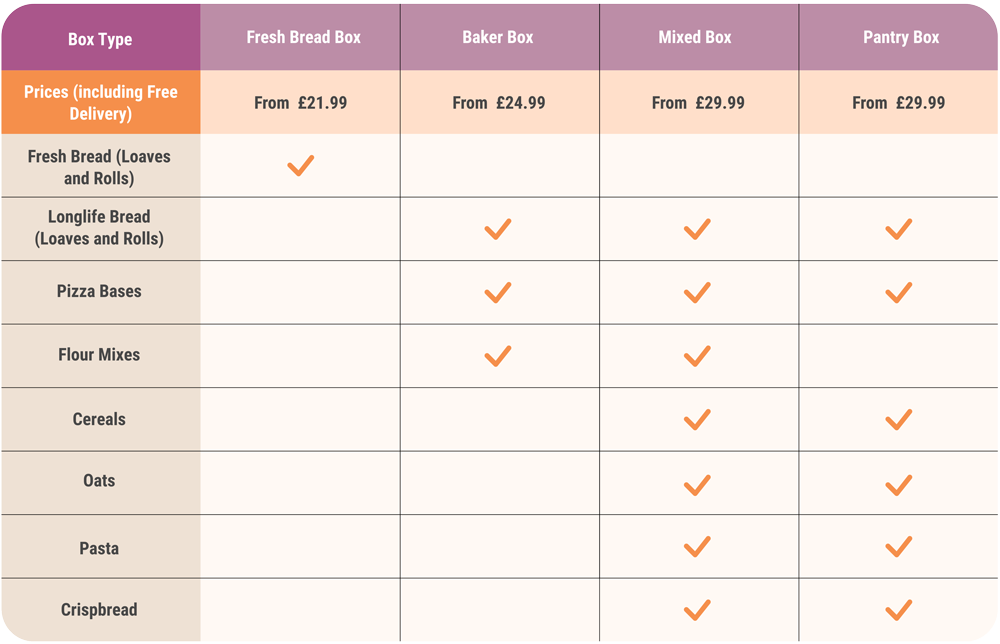
Task: Click Mixed Box checkmark in Cereals row
Action: click(x=697, y=419)
